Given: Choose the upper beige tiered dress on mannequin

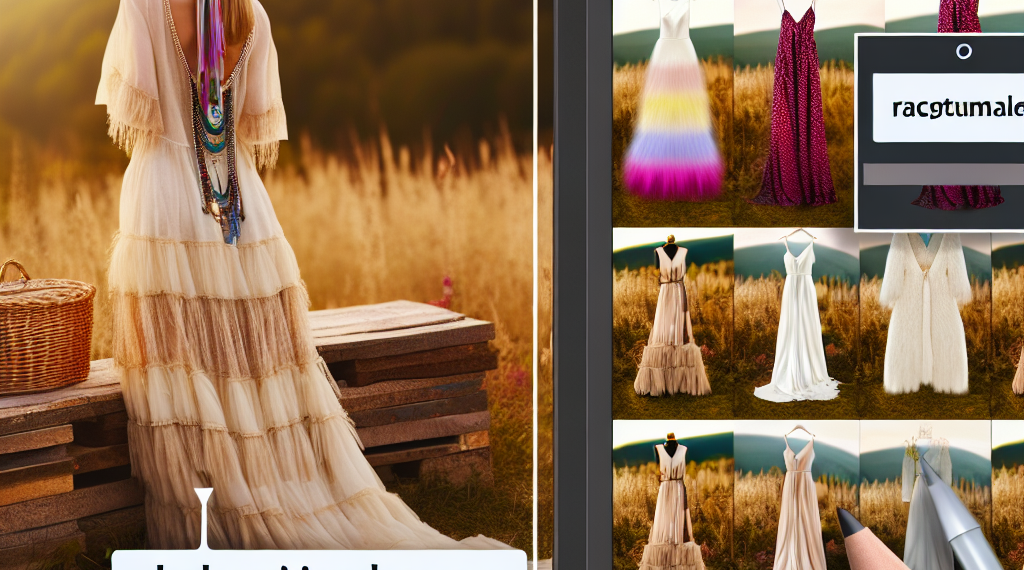Looking at the screenshot, I should [673, 323].
